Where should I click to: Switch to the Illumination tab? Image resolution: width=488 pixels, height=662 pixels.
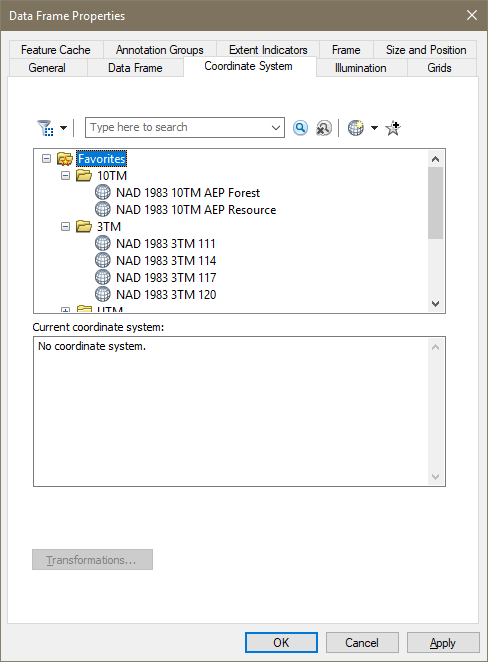[x=361, y=68]
